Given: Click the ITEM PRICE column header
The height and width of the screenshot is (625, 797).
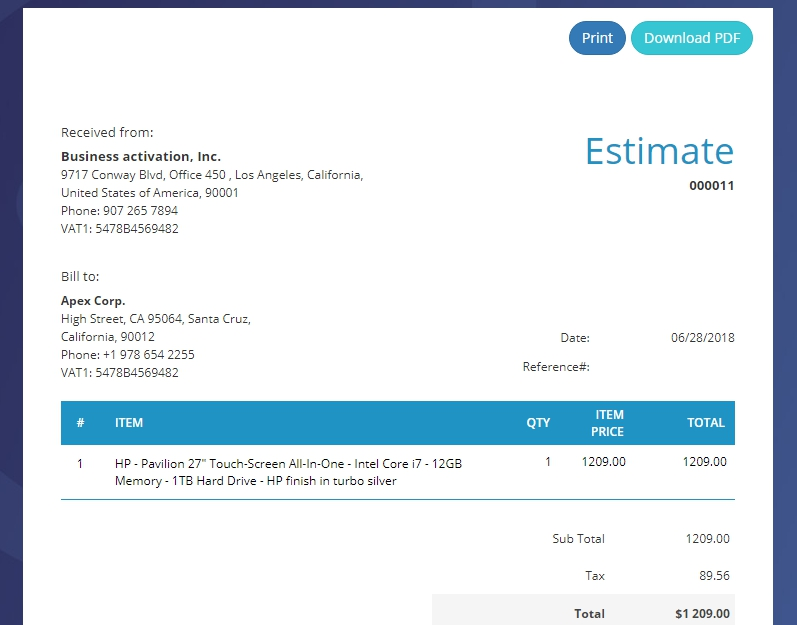Looking at the screenshot, I should [607, 423].
